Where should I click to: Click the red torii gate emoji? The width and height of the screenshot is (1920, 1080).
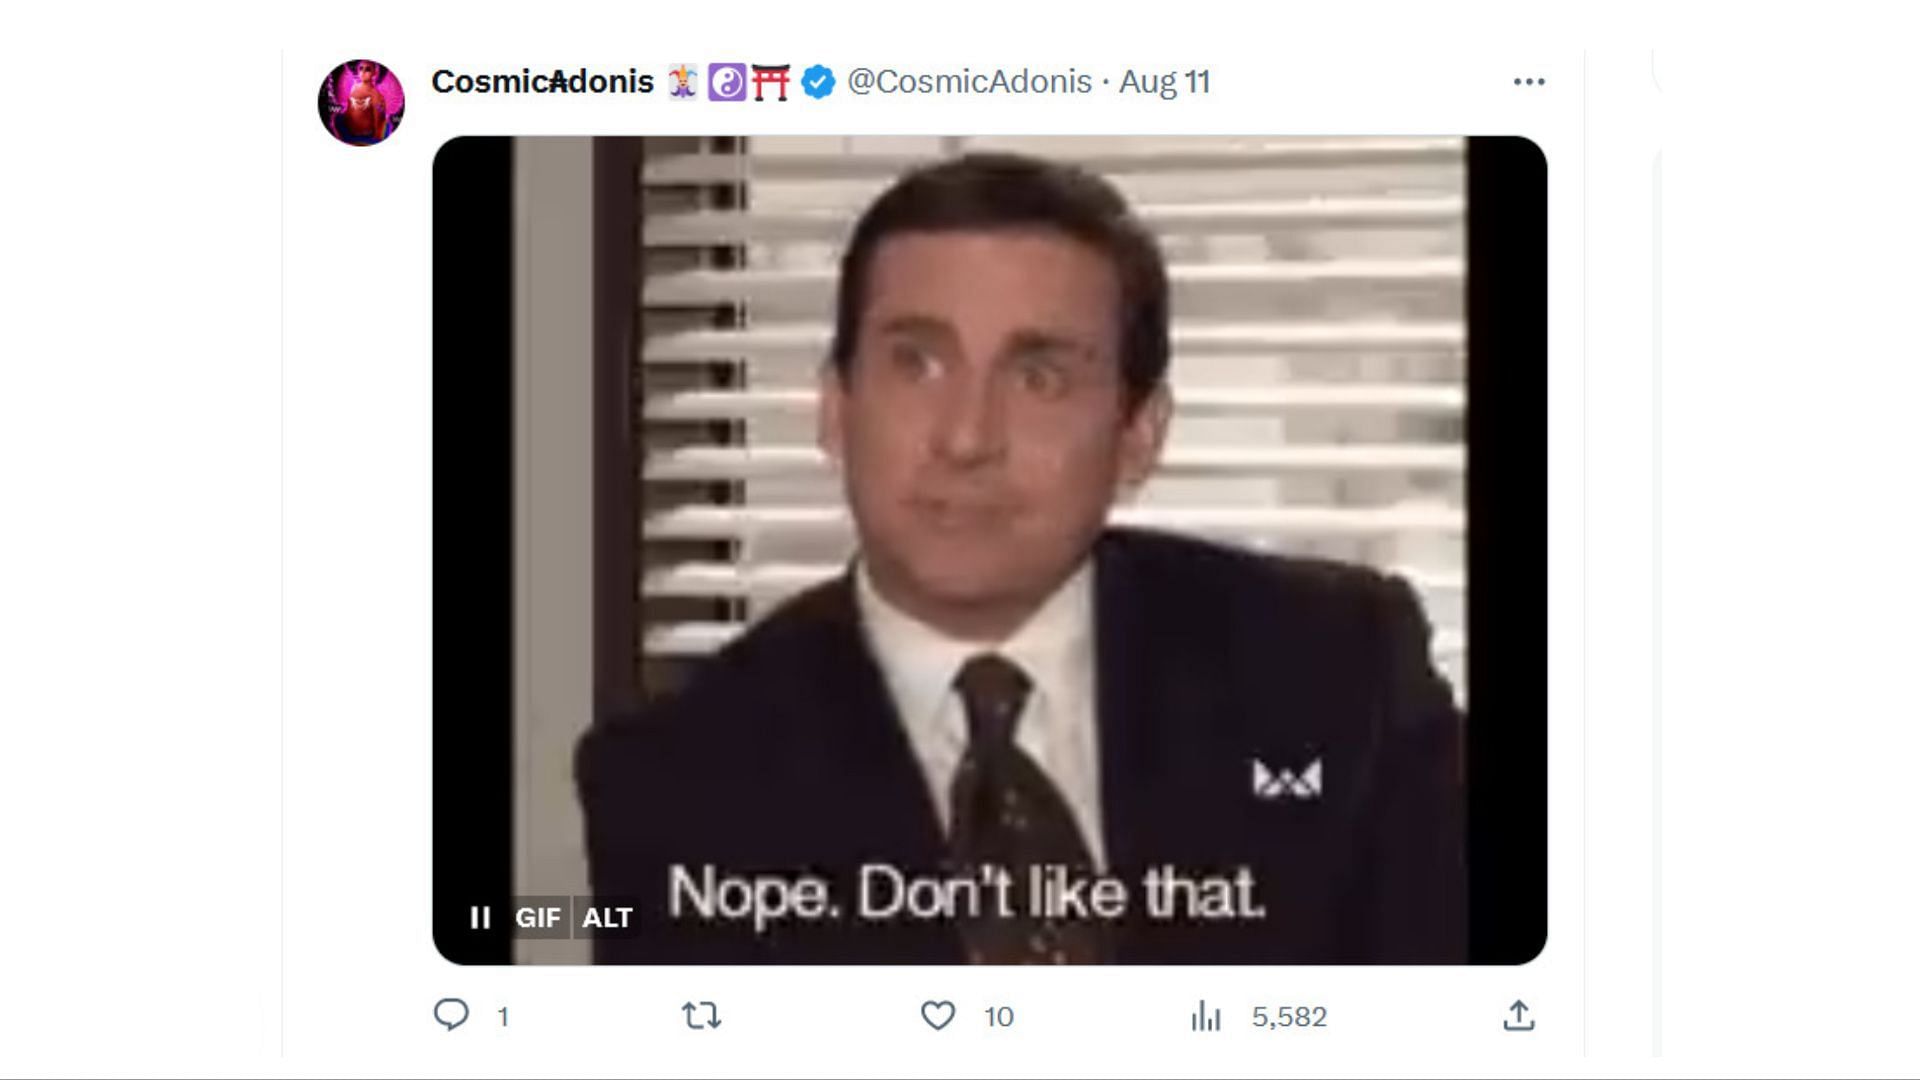[770, 82]
